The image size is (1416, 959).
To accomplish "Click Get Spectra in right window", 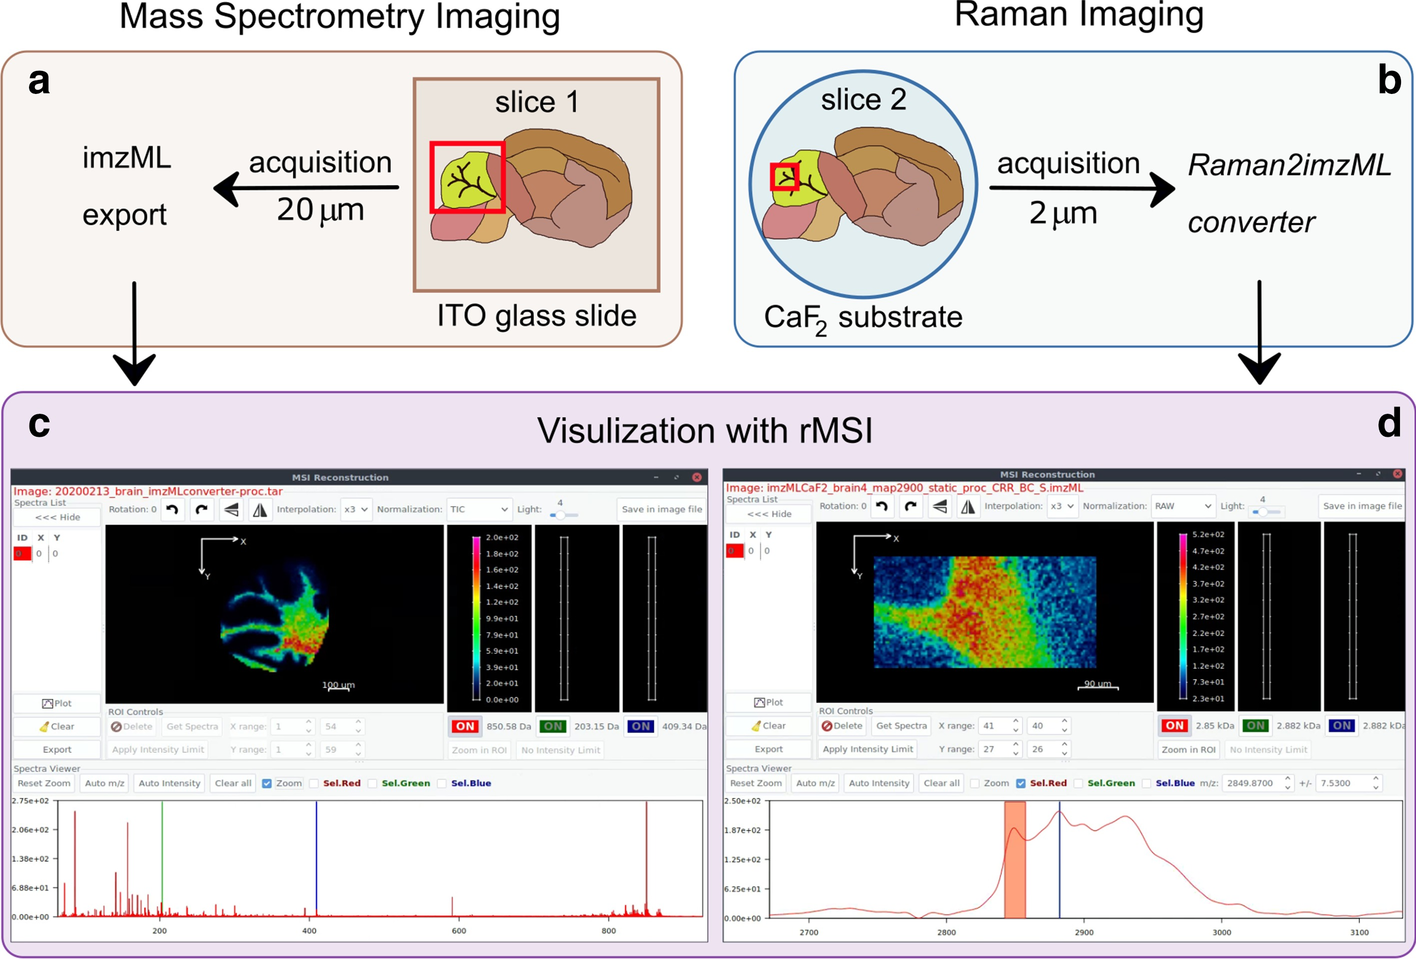I will pyautogui.click(x=901, y=726).
